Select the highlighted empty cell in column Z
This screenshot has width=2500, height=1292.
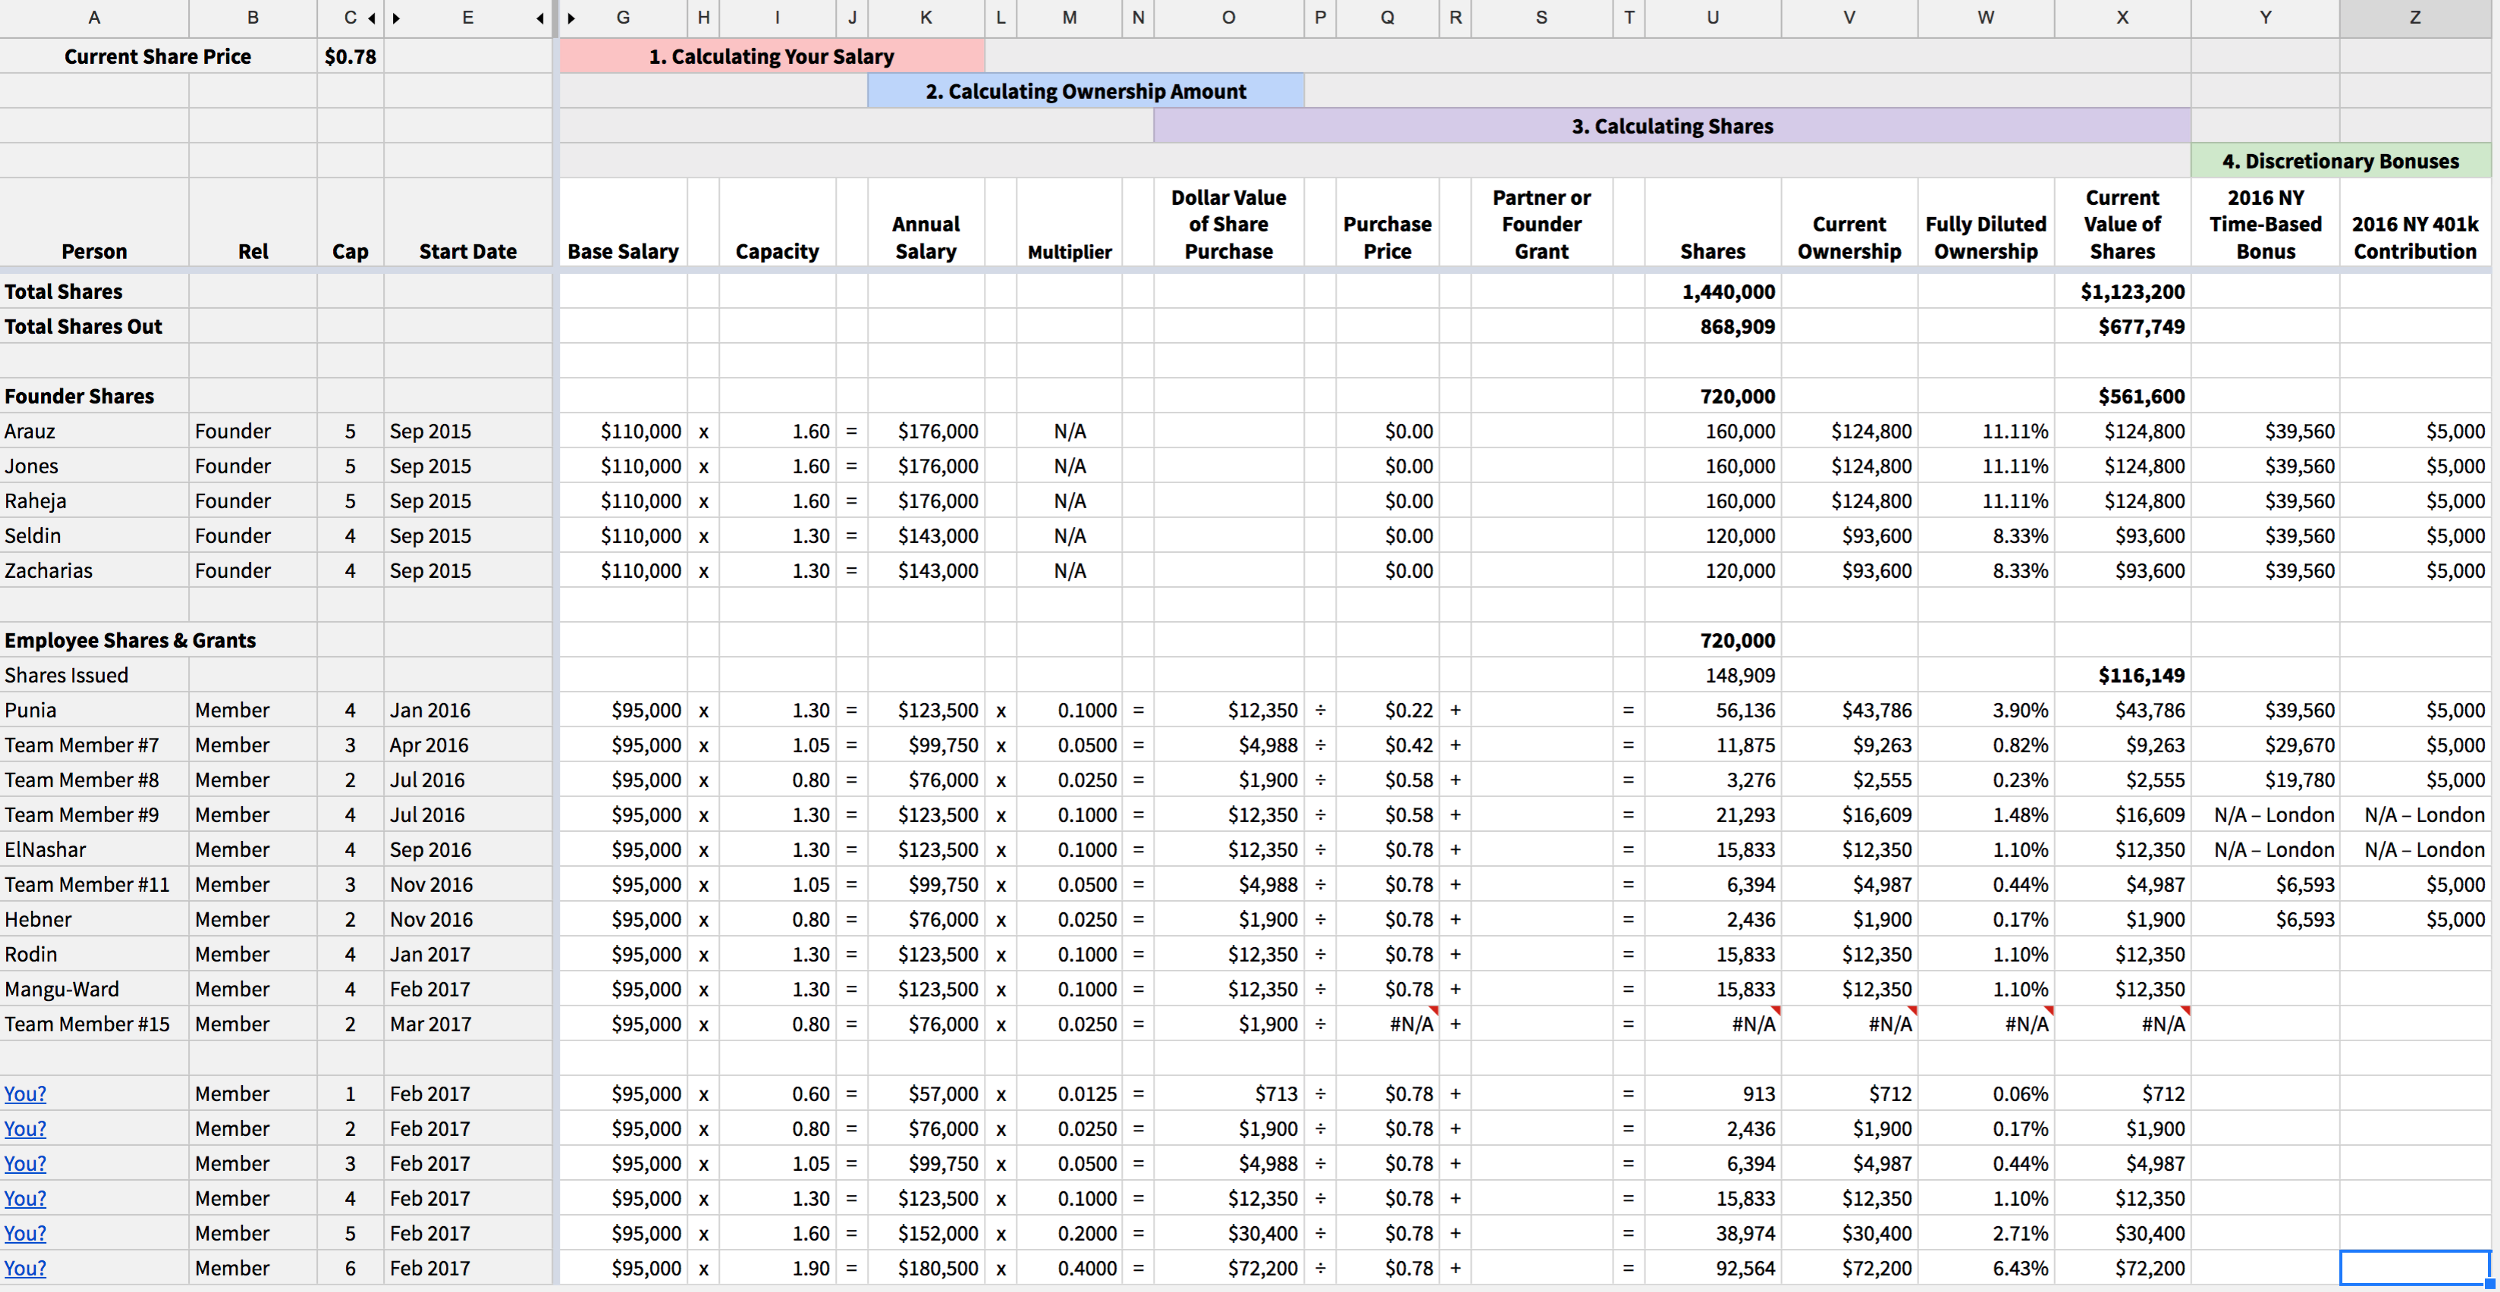coord(2415,1268)
